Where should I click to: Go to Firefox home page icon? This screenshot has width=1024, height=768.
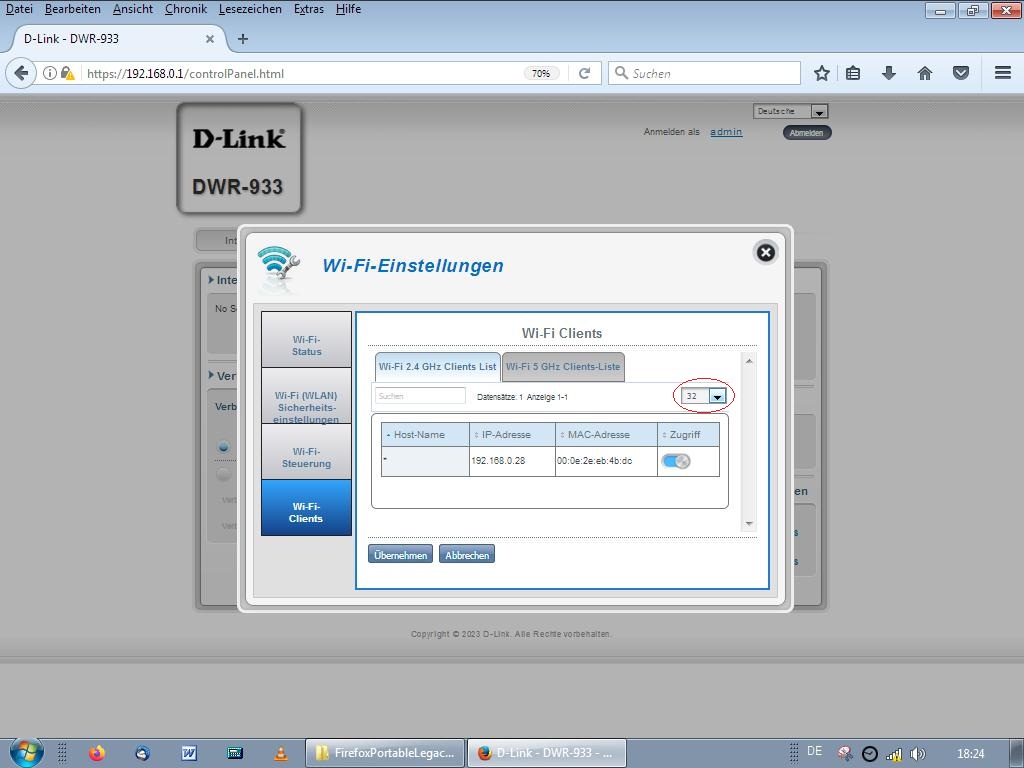[x=925, y=73]
